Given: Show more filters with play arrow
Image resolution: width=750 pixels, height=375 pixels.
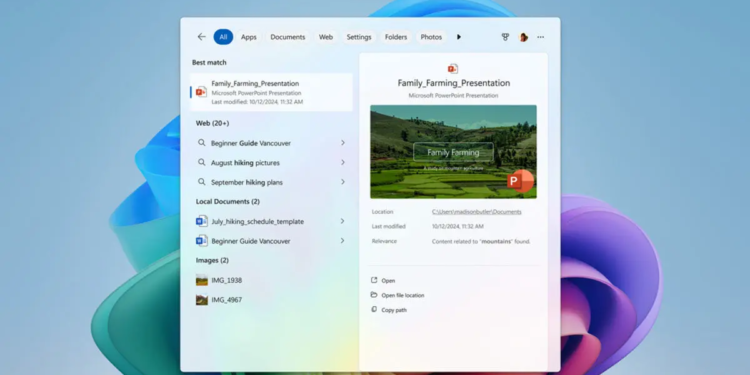Looking at the screenshot, I should 459,37.
